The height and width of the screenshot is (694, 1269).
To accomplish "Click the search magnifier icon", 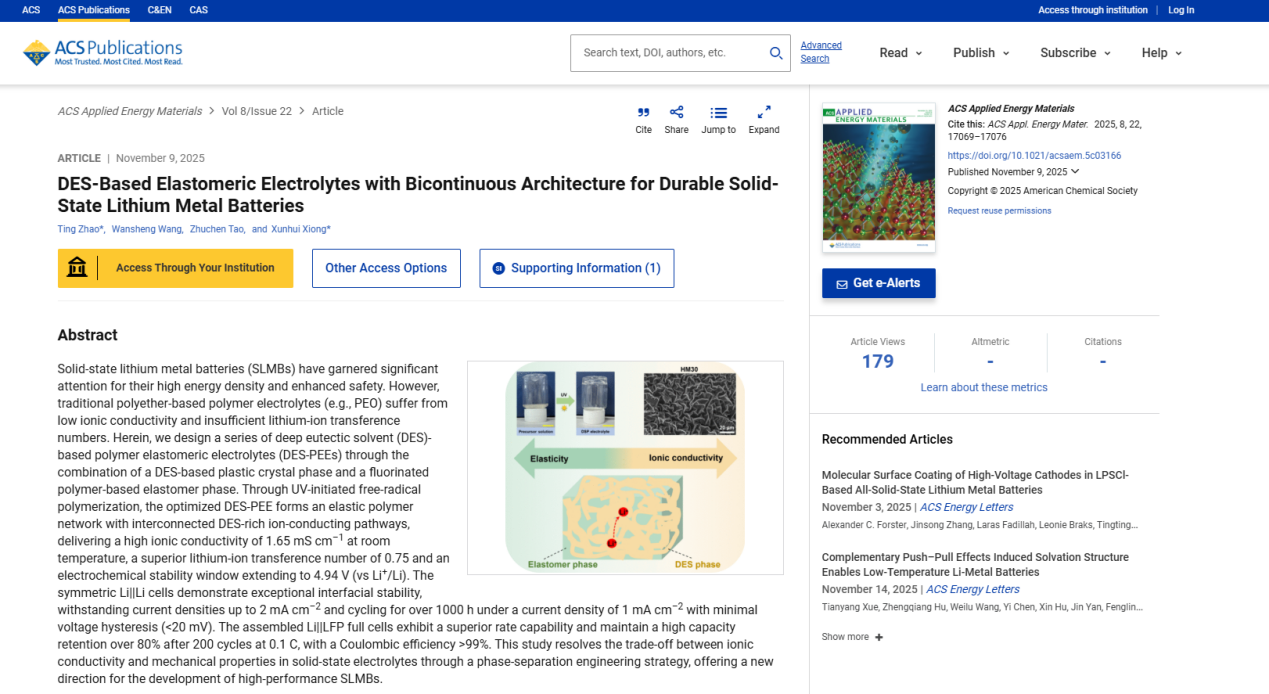I will click(775, 53).
